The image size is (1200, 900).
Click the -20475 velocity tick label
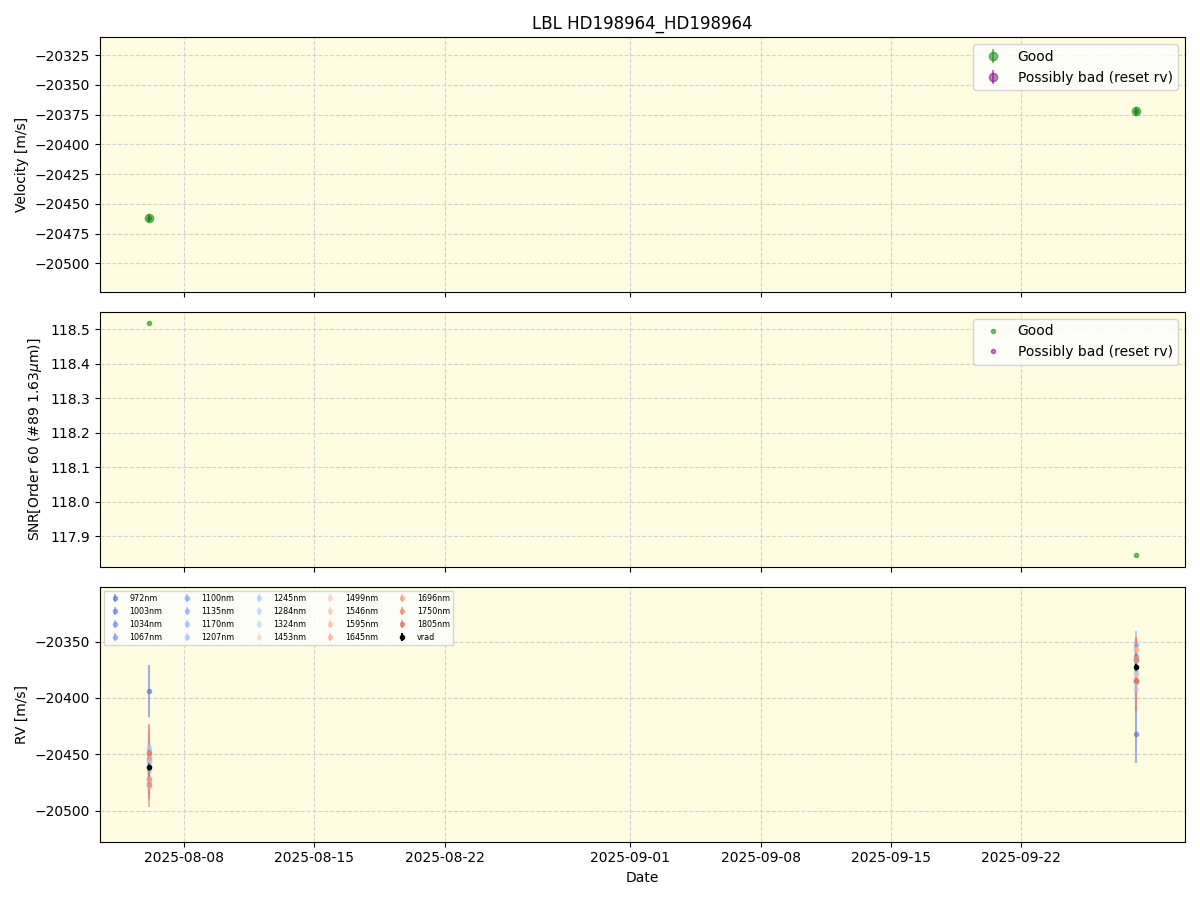click(65, 235)
